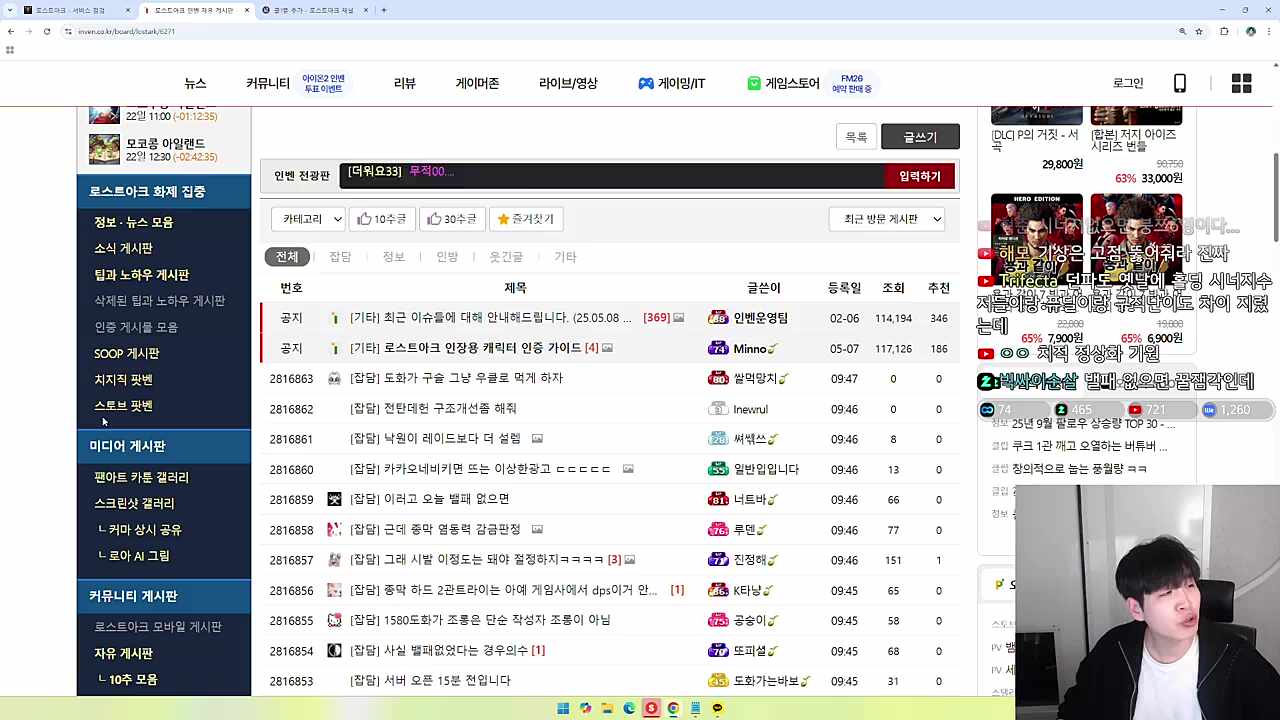The height and width of the screenshot is (720, 1280).
Task: Select the 잡담 category tab
Action: tap(340, 257)
